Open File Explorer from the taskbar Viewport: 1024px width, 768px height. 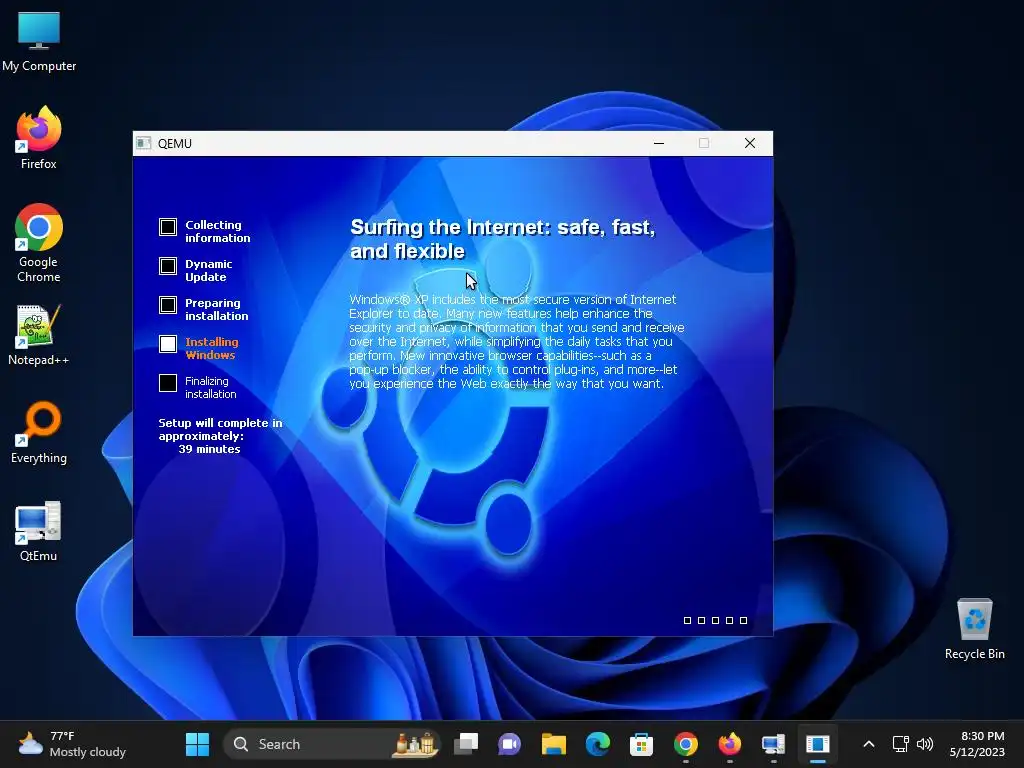coord(553,744)
